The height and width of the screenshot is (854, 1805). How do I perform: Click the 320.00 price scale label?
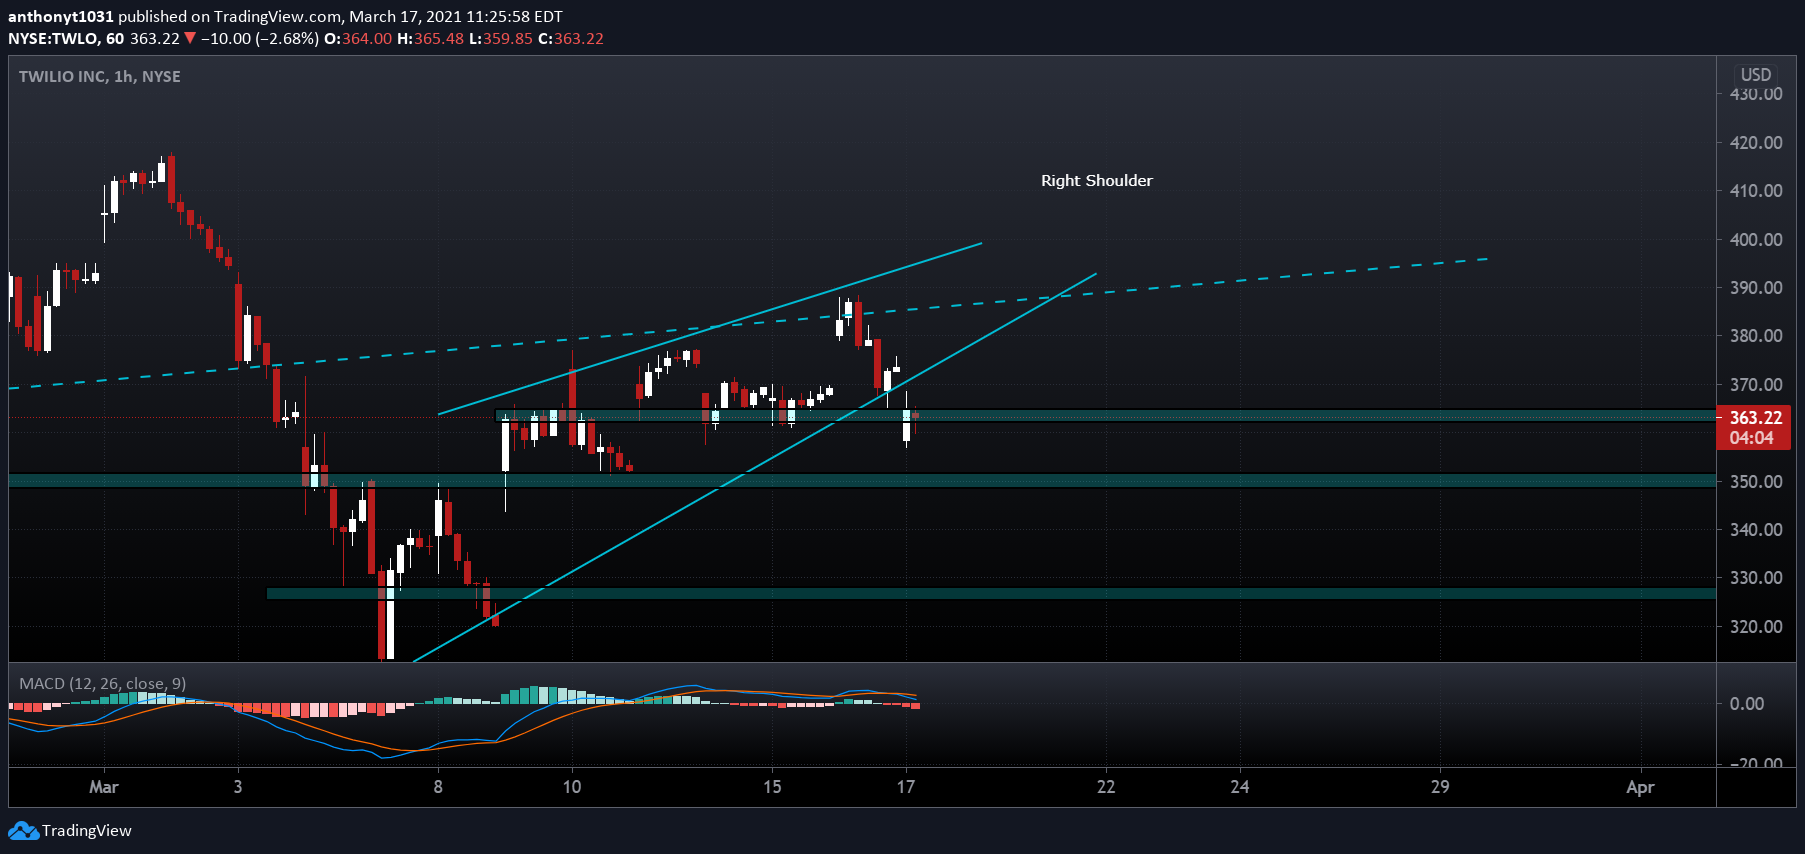[1756, 627]
